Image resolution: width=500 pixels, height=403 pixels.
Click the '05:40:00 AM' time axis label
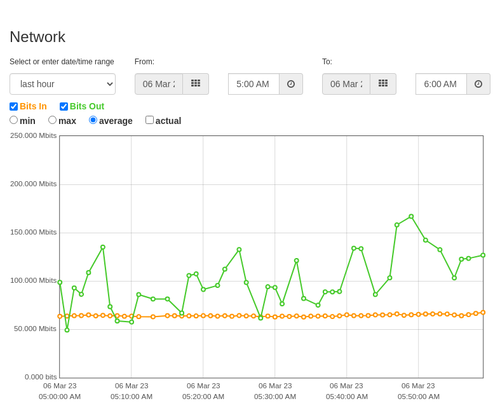tap(347, 397)
